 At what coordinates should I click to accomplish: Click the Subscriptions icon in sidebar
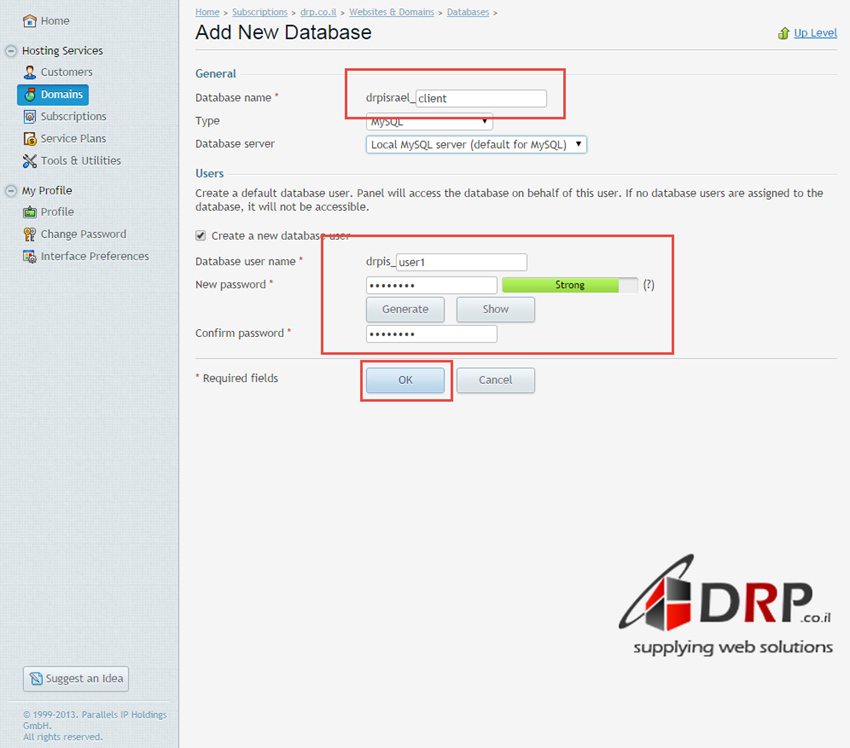30,117
